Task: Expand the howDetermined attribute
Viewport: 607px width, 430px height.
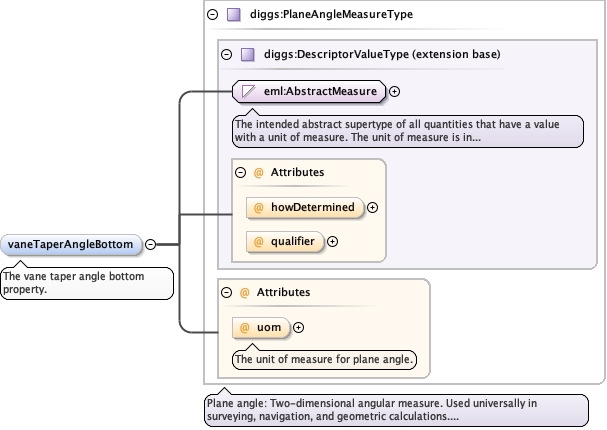Action: 373,207
